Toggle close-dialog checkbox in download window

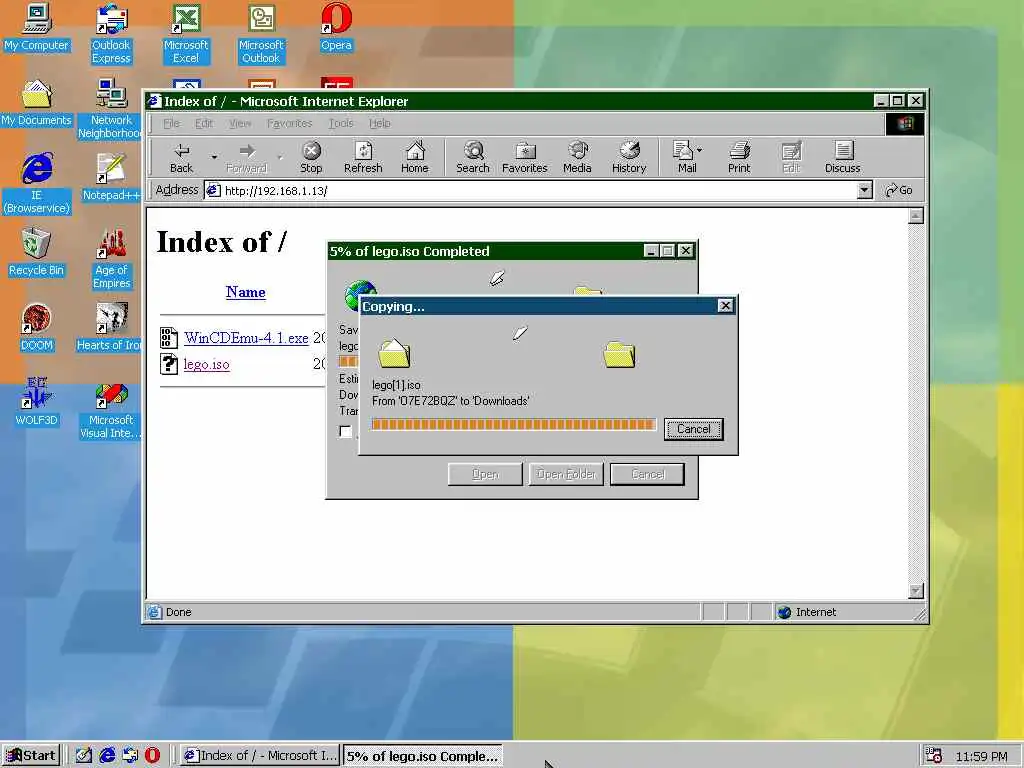[345, 431]
